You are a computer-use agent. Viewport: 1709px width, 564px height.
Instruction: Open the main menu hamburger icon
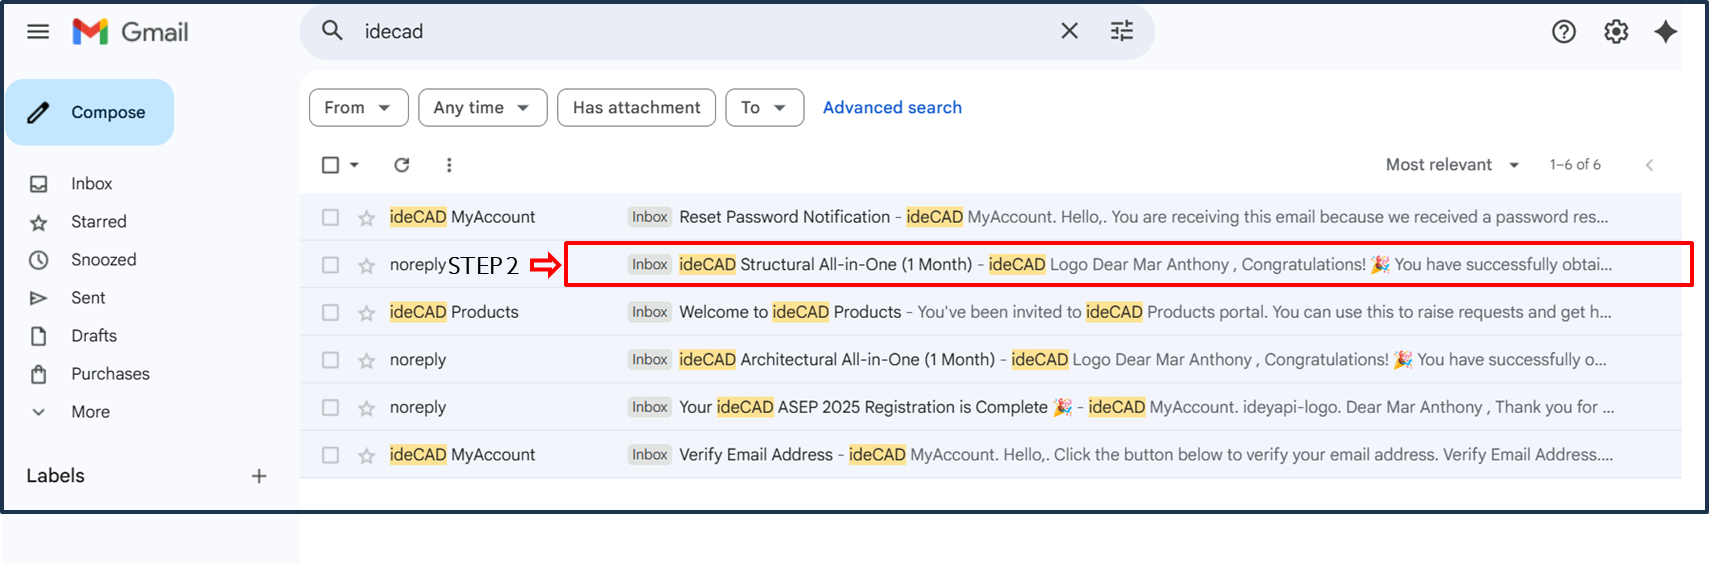(x=38, y=32)
